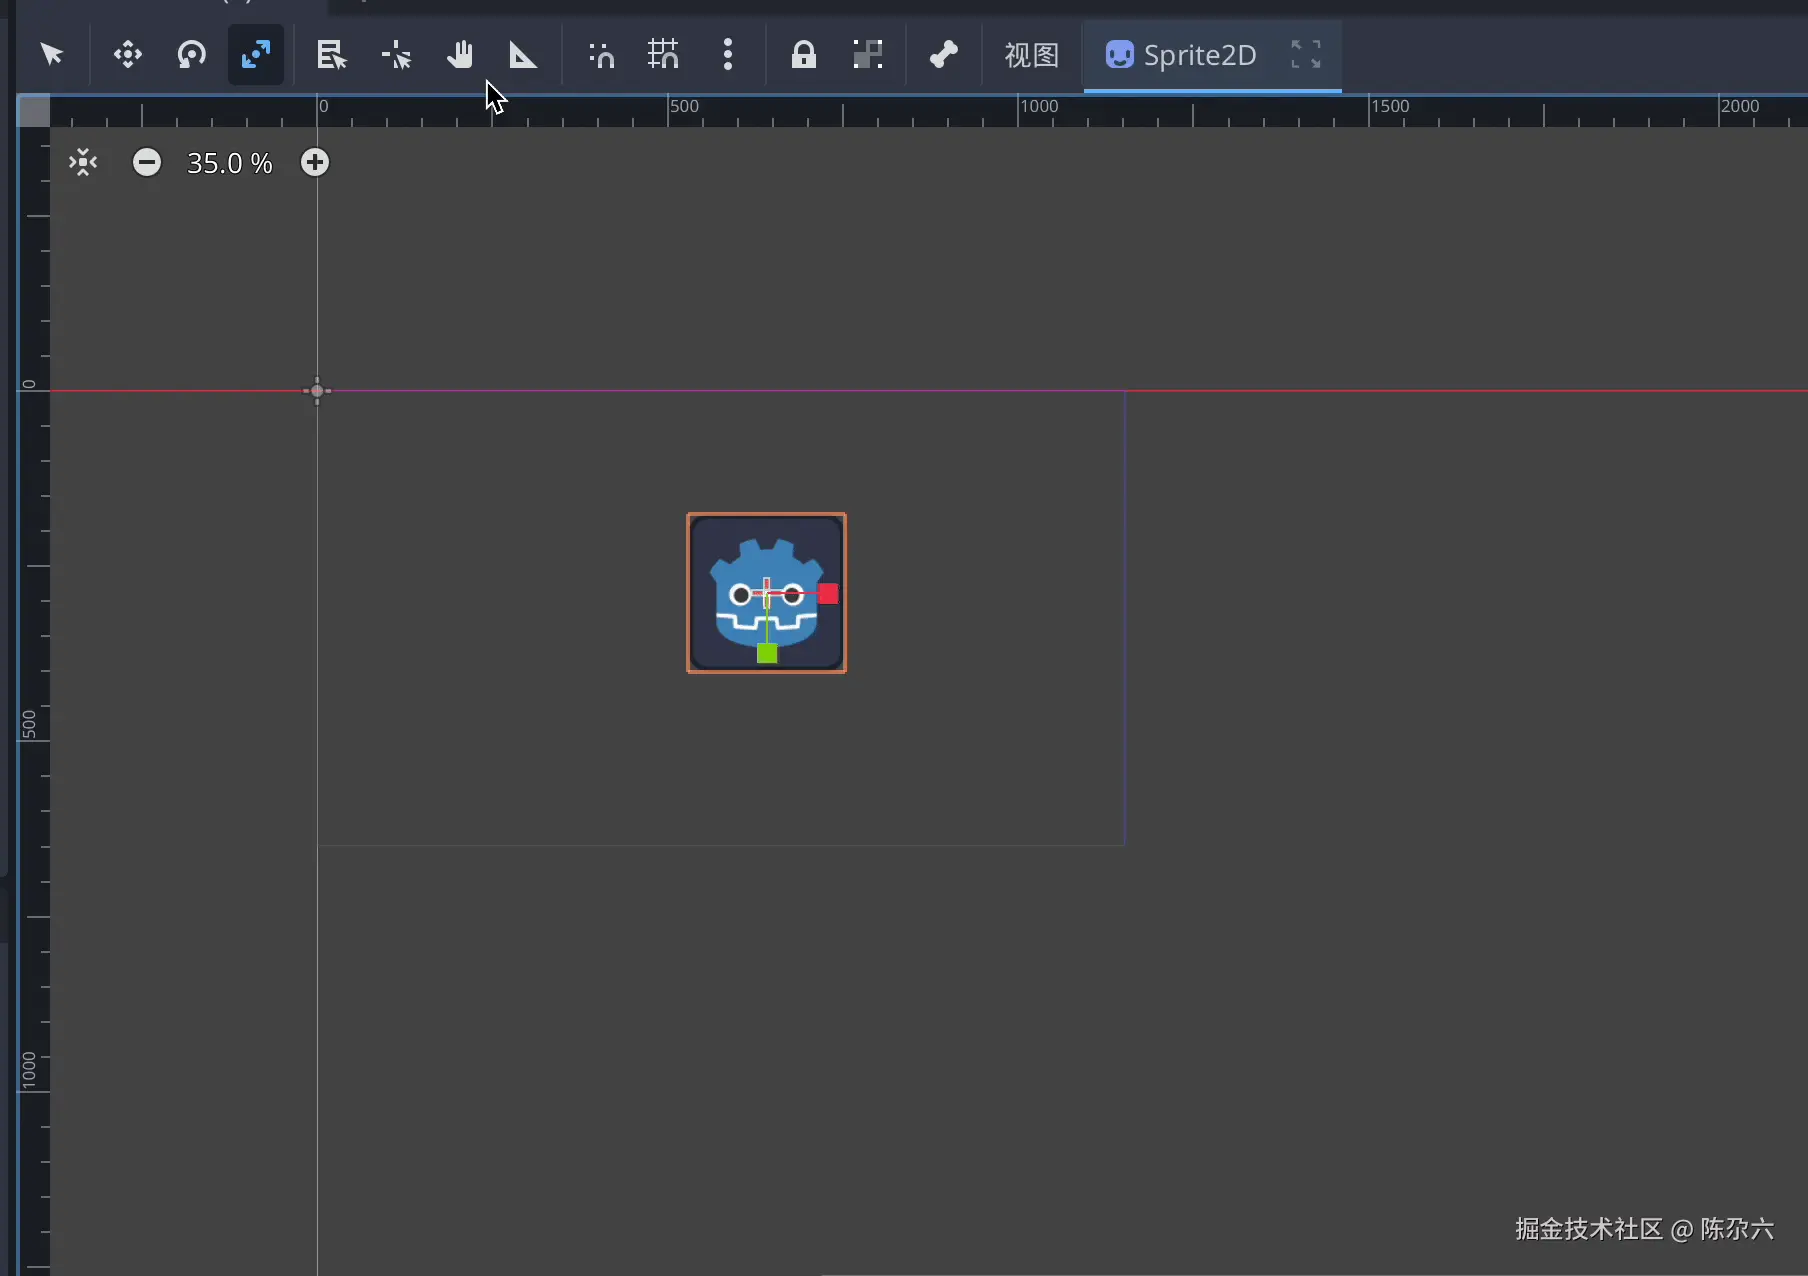The width and height of the screenshot is (1808, 1276).
Task: Open the list of selectable nodes tool
Action: [x=331, y=54]
